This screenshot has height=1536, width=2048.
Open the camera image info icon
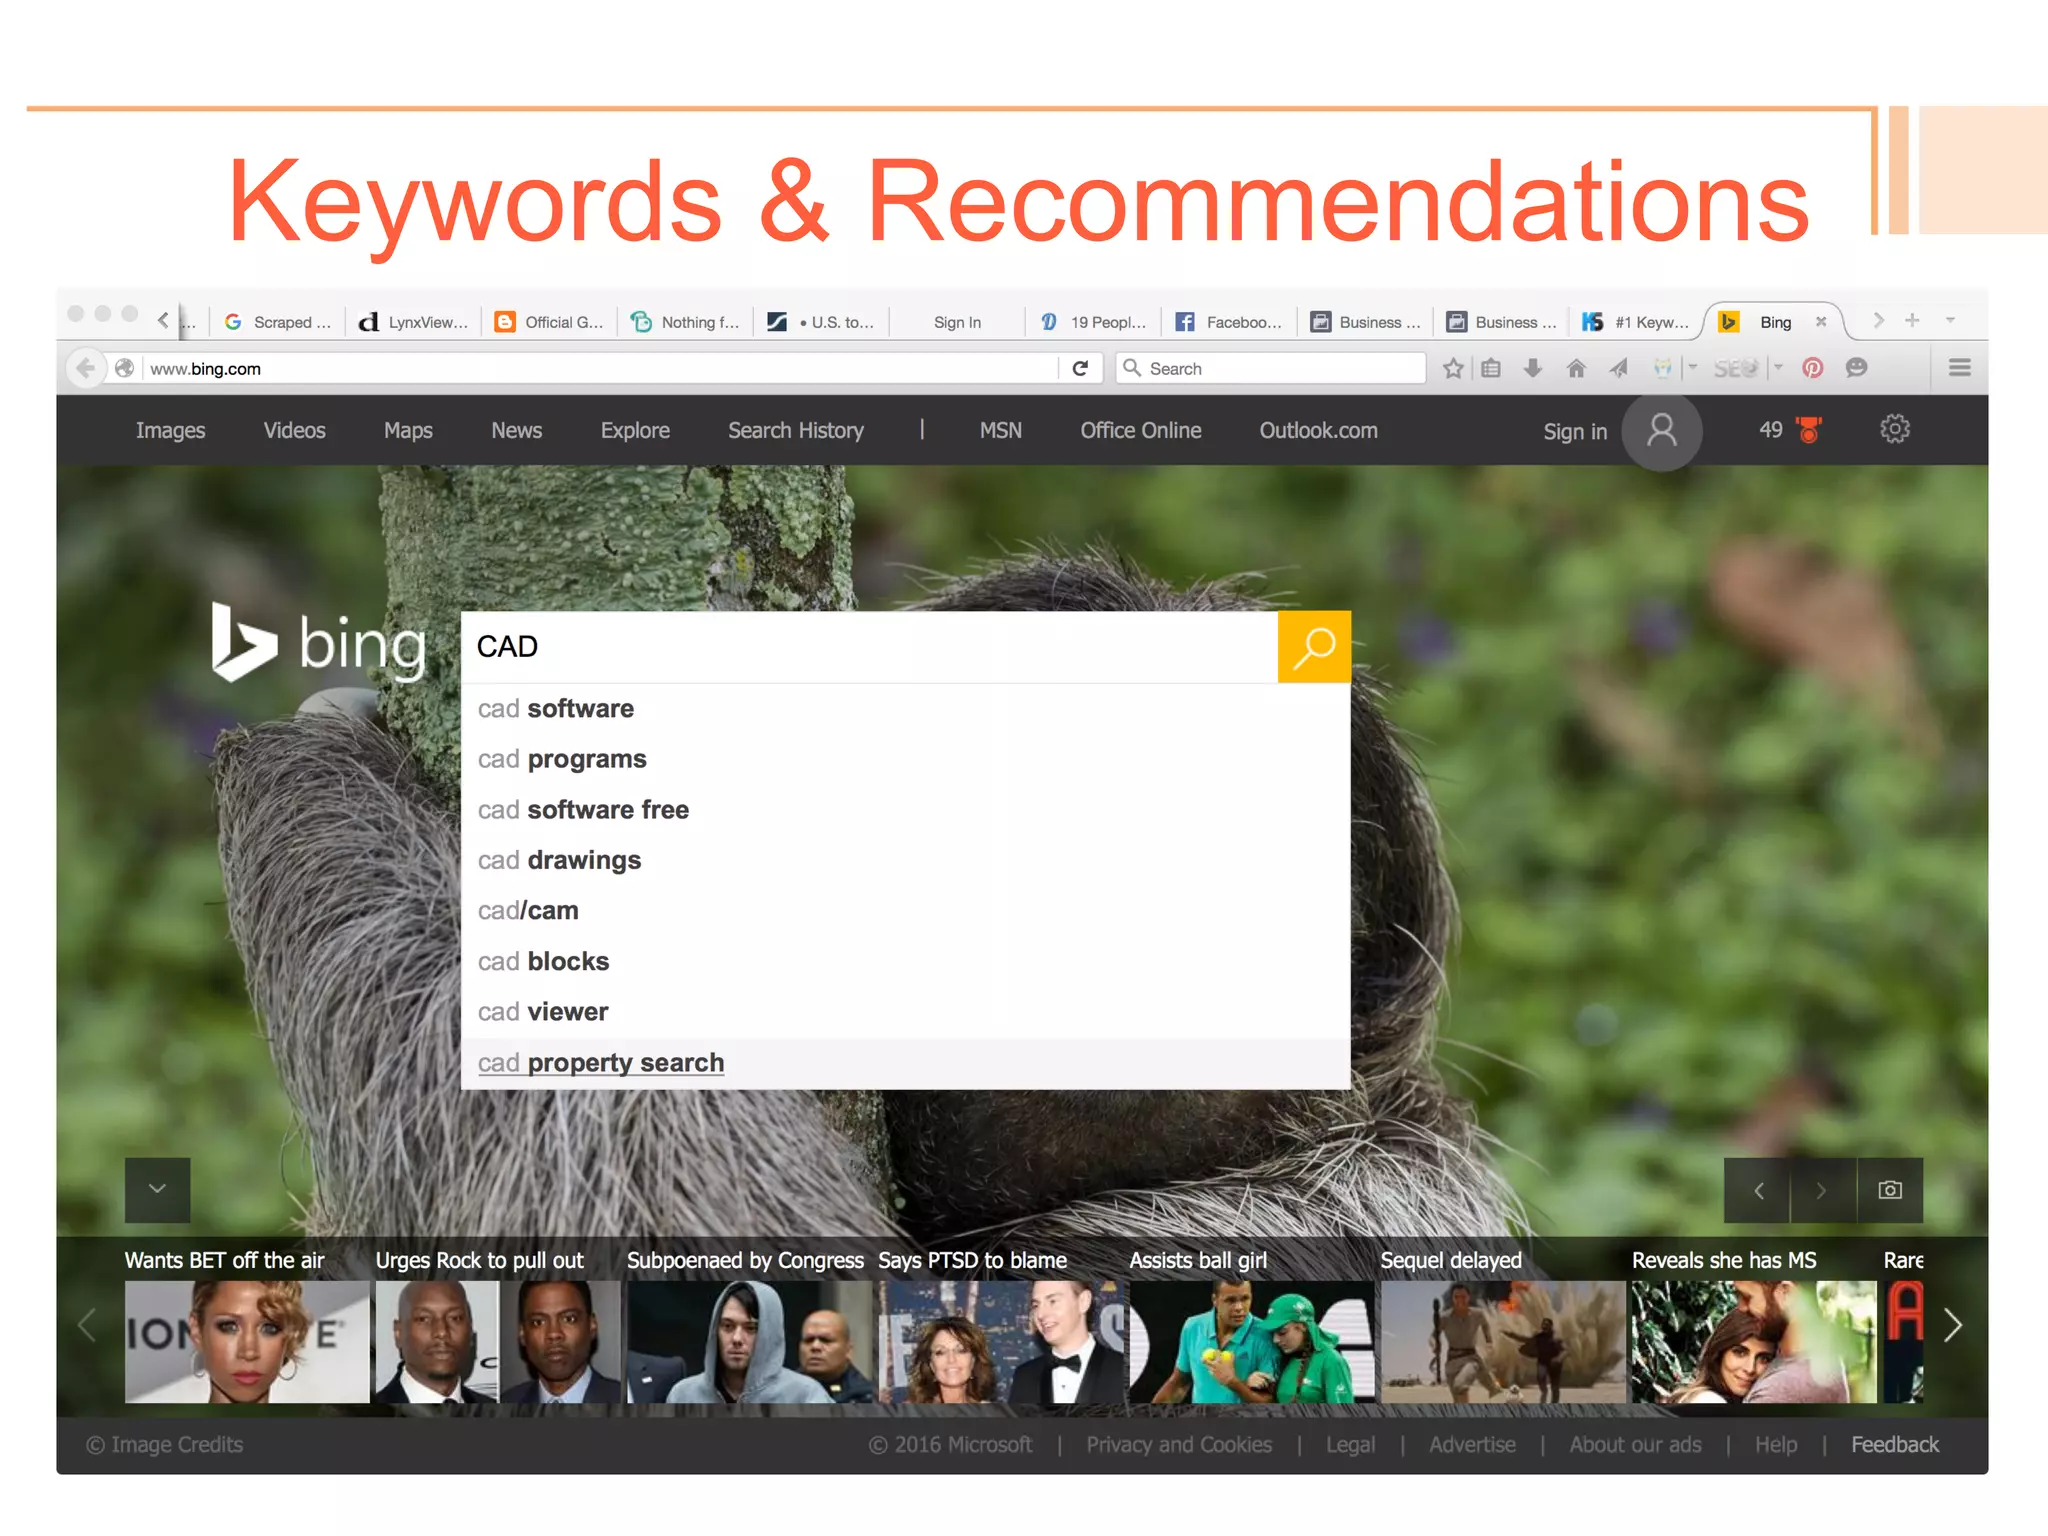[1890, 1190]
